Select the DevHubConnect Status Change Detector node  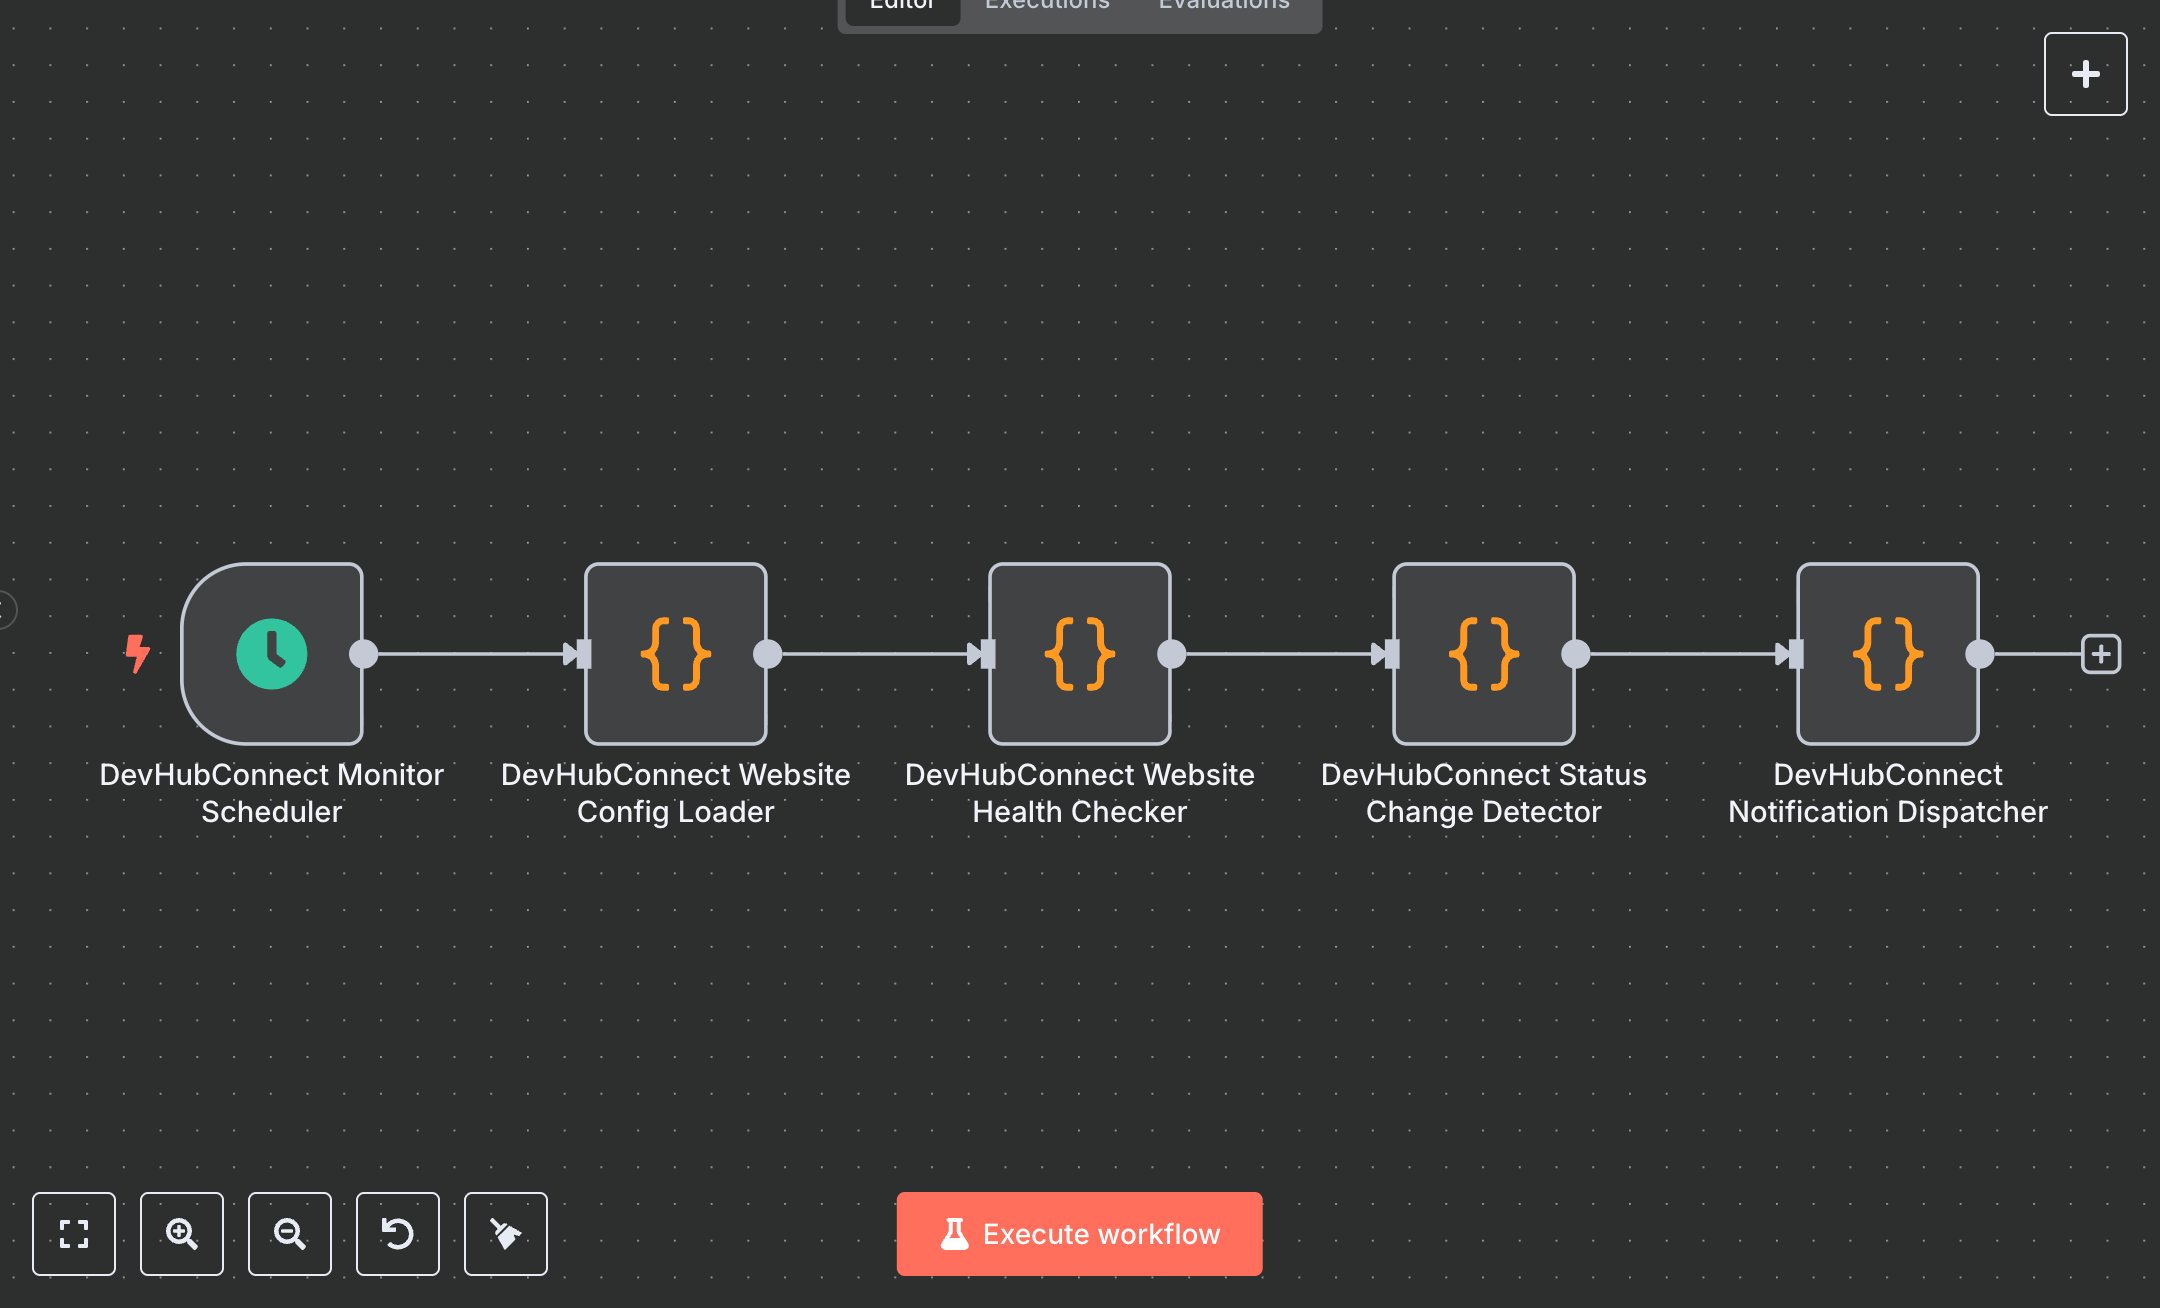coord(1483,654)
